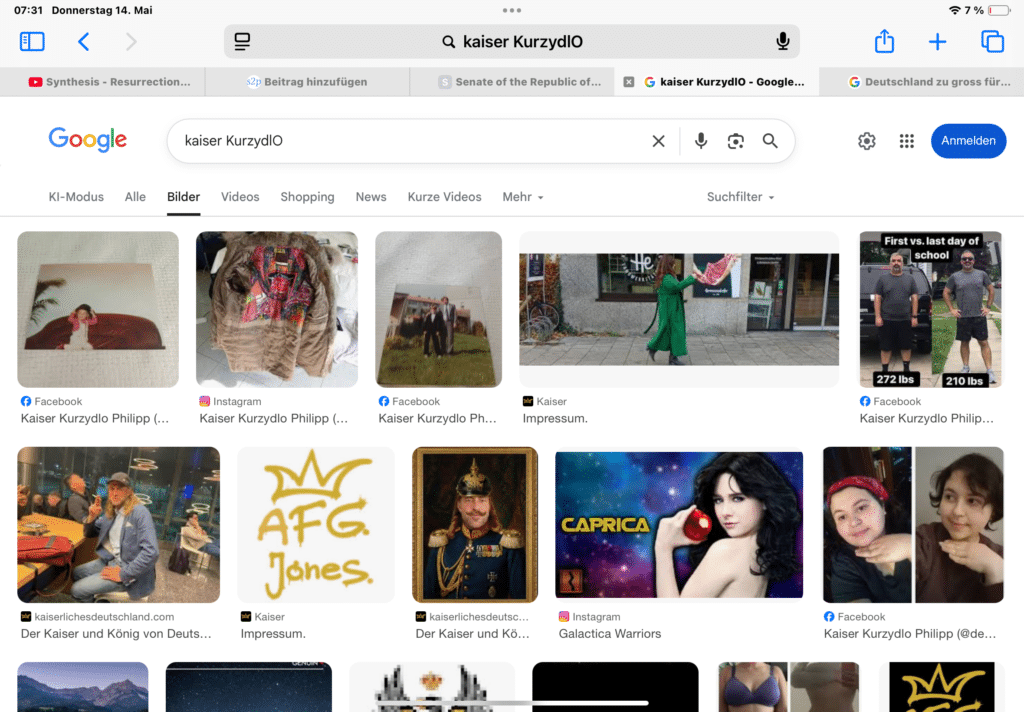This screenshot has width=1024, height=712.
Task: Add a new tab with plus icon
Action: point(937,42)
